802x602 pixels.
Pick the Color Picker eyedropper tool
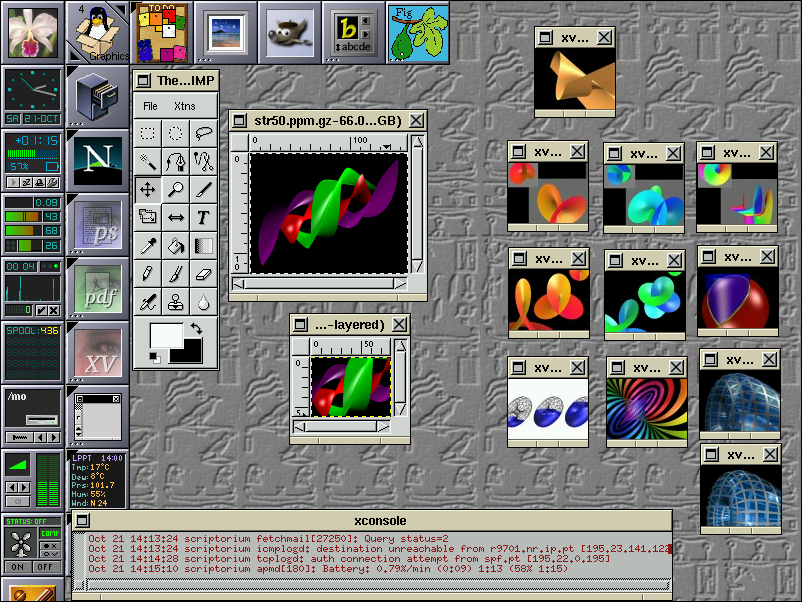pos(148,245)
